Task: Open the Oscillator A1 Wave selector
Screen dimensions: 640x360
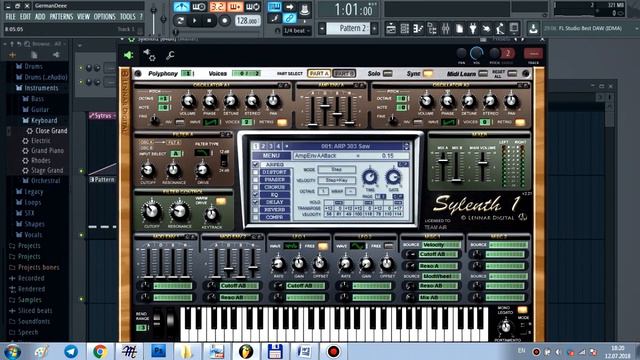Action: [211, 122]
